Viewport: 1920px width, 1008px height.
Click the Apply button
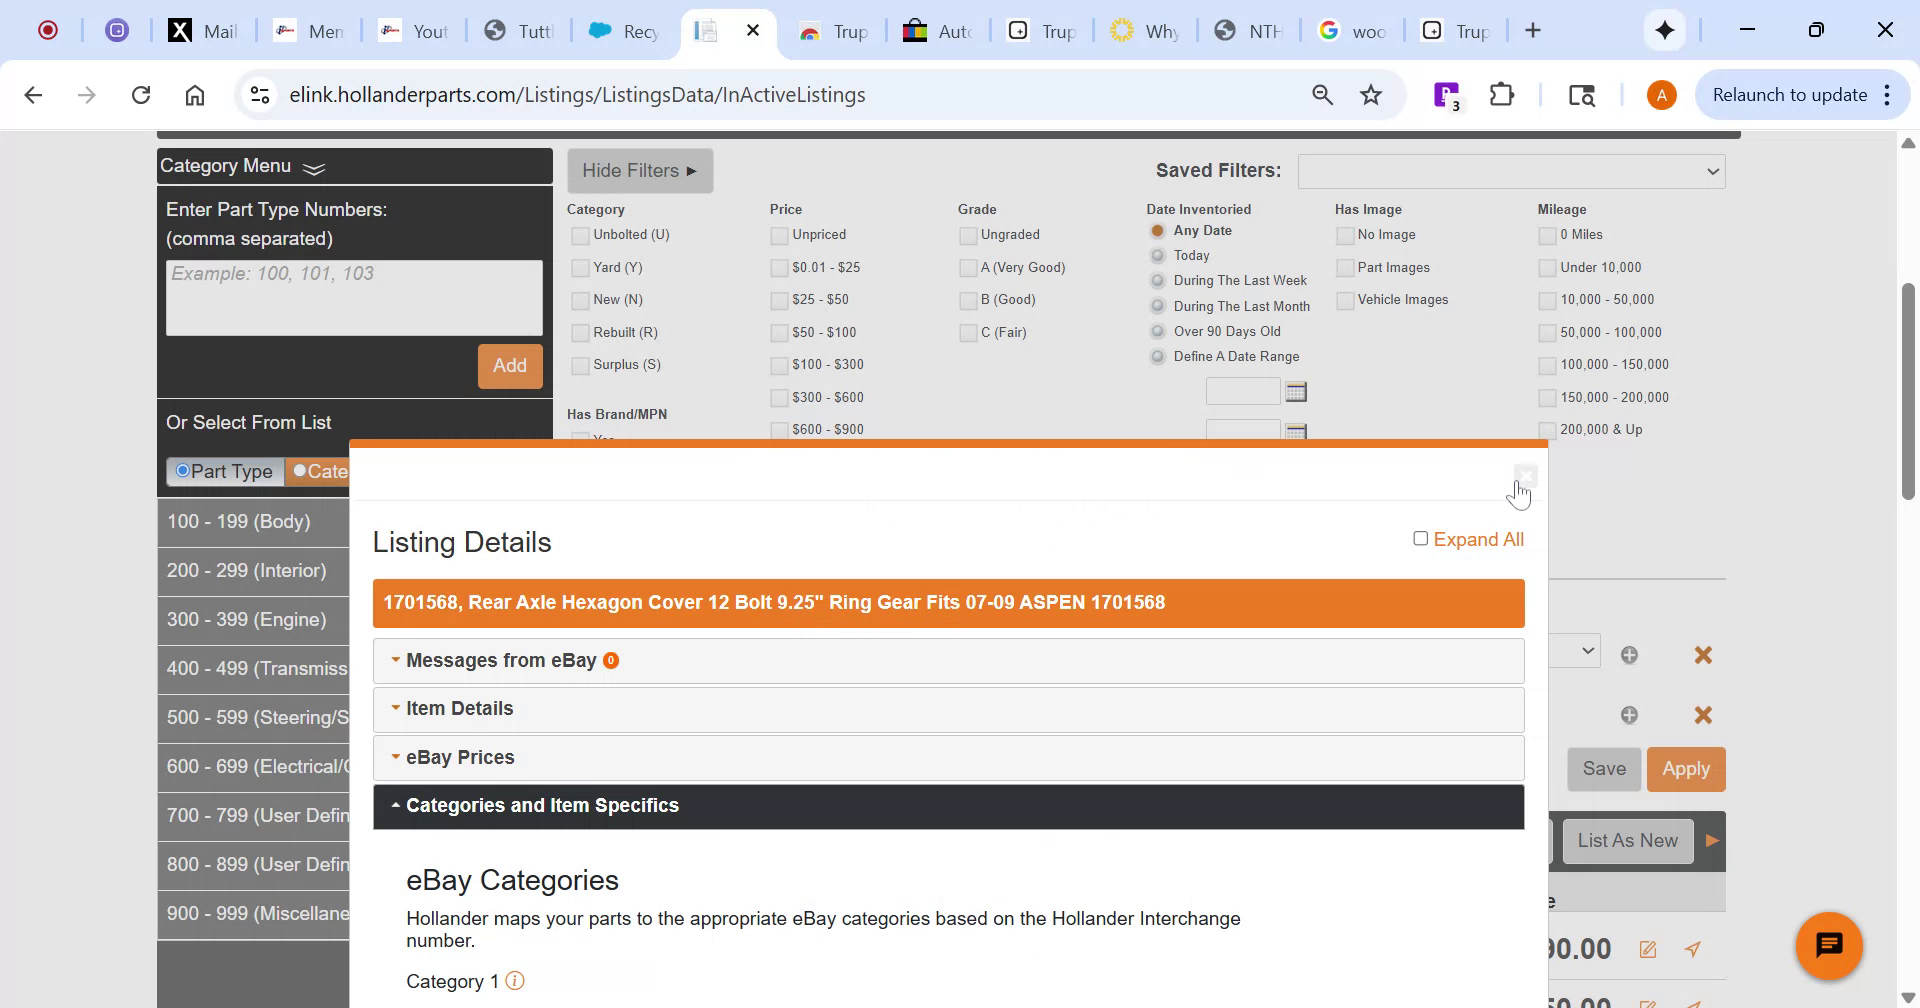click(1686, 769)
